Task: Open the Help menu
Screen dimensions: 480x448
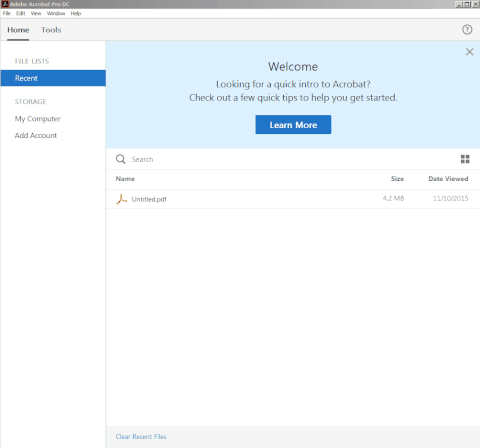Action: point(76,13)
